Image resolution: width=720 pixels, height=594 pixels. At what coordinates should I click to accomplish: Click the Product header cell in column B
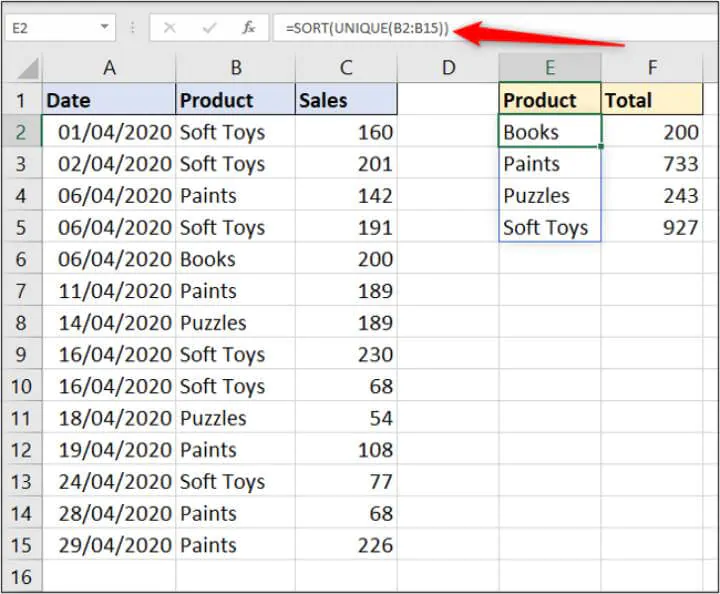click(x=236, y=99)
